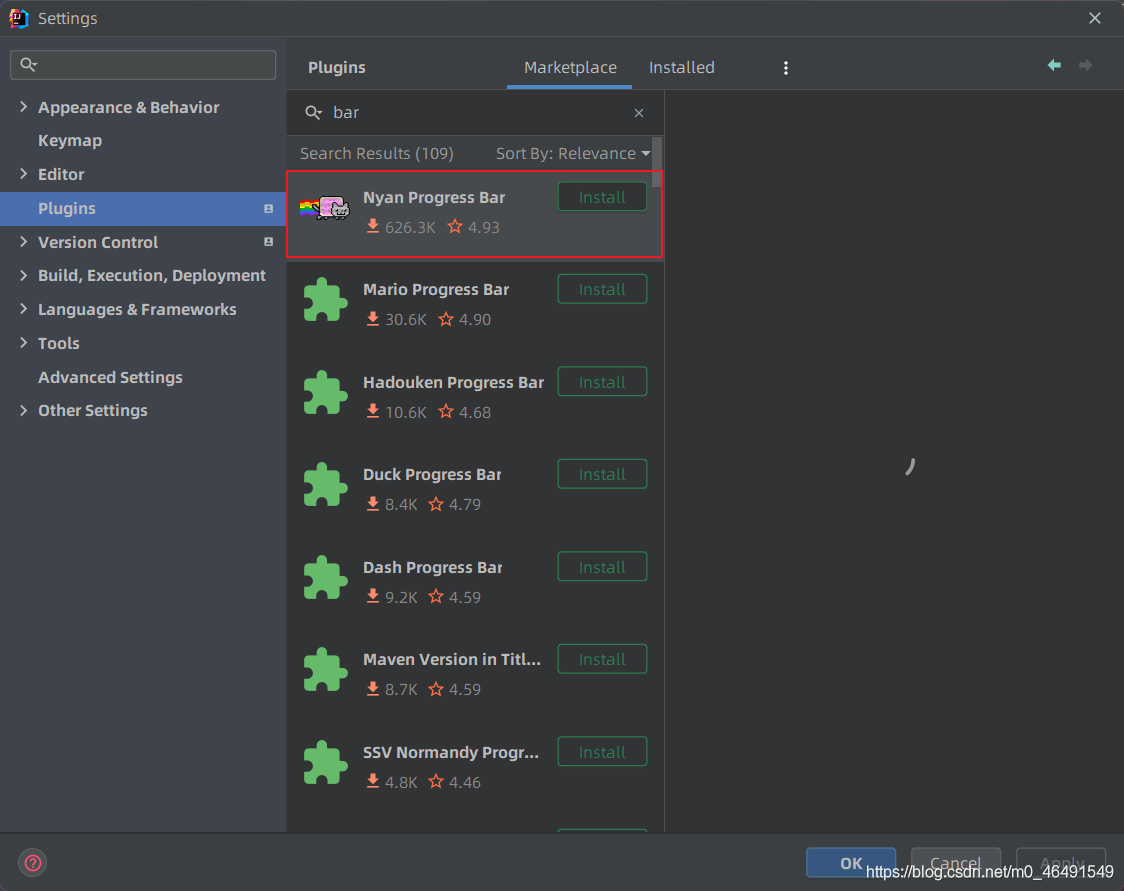Viewport: 1124px width, 891px height.
Task: Click the Maven Version plugin puzzle icon
Action: tap(325, 670)
